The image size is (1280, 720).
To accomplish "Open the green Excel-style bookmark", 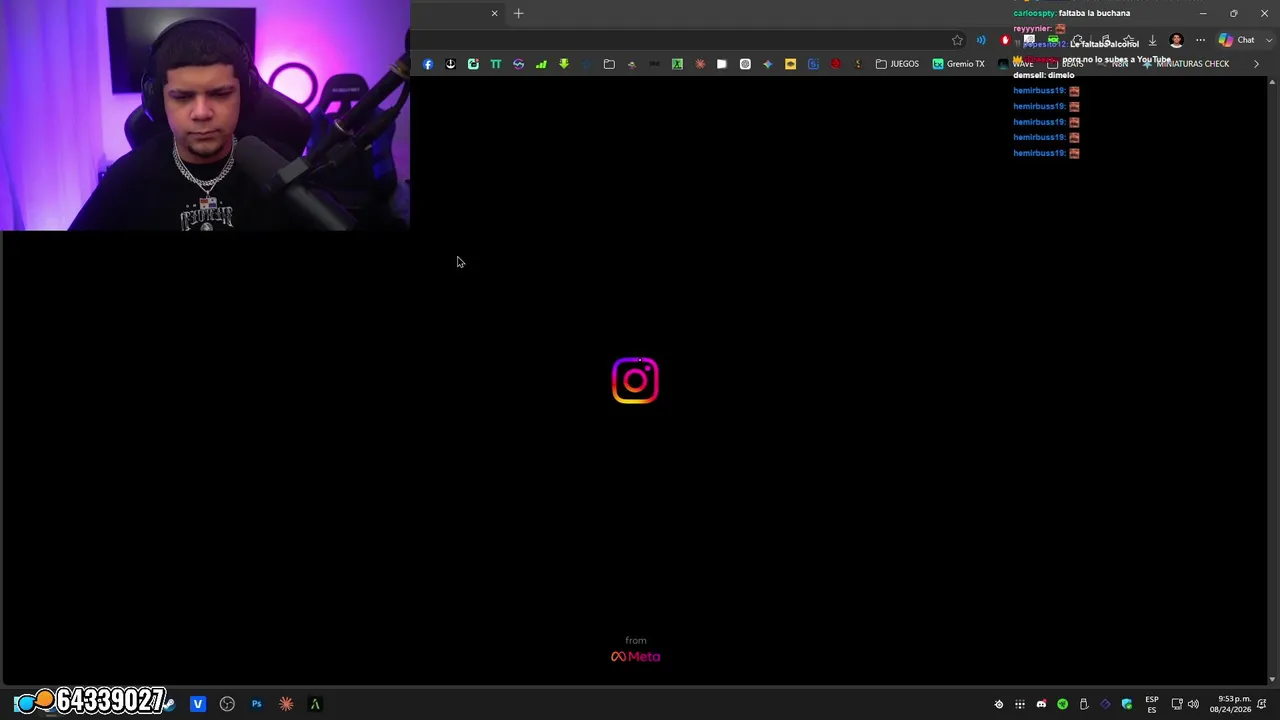I will 677,64.
